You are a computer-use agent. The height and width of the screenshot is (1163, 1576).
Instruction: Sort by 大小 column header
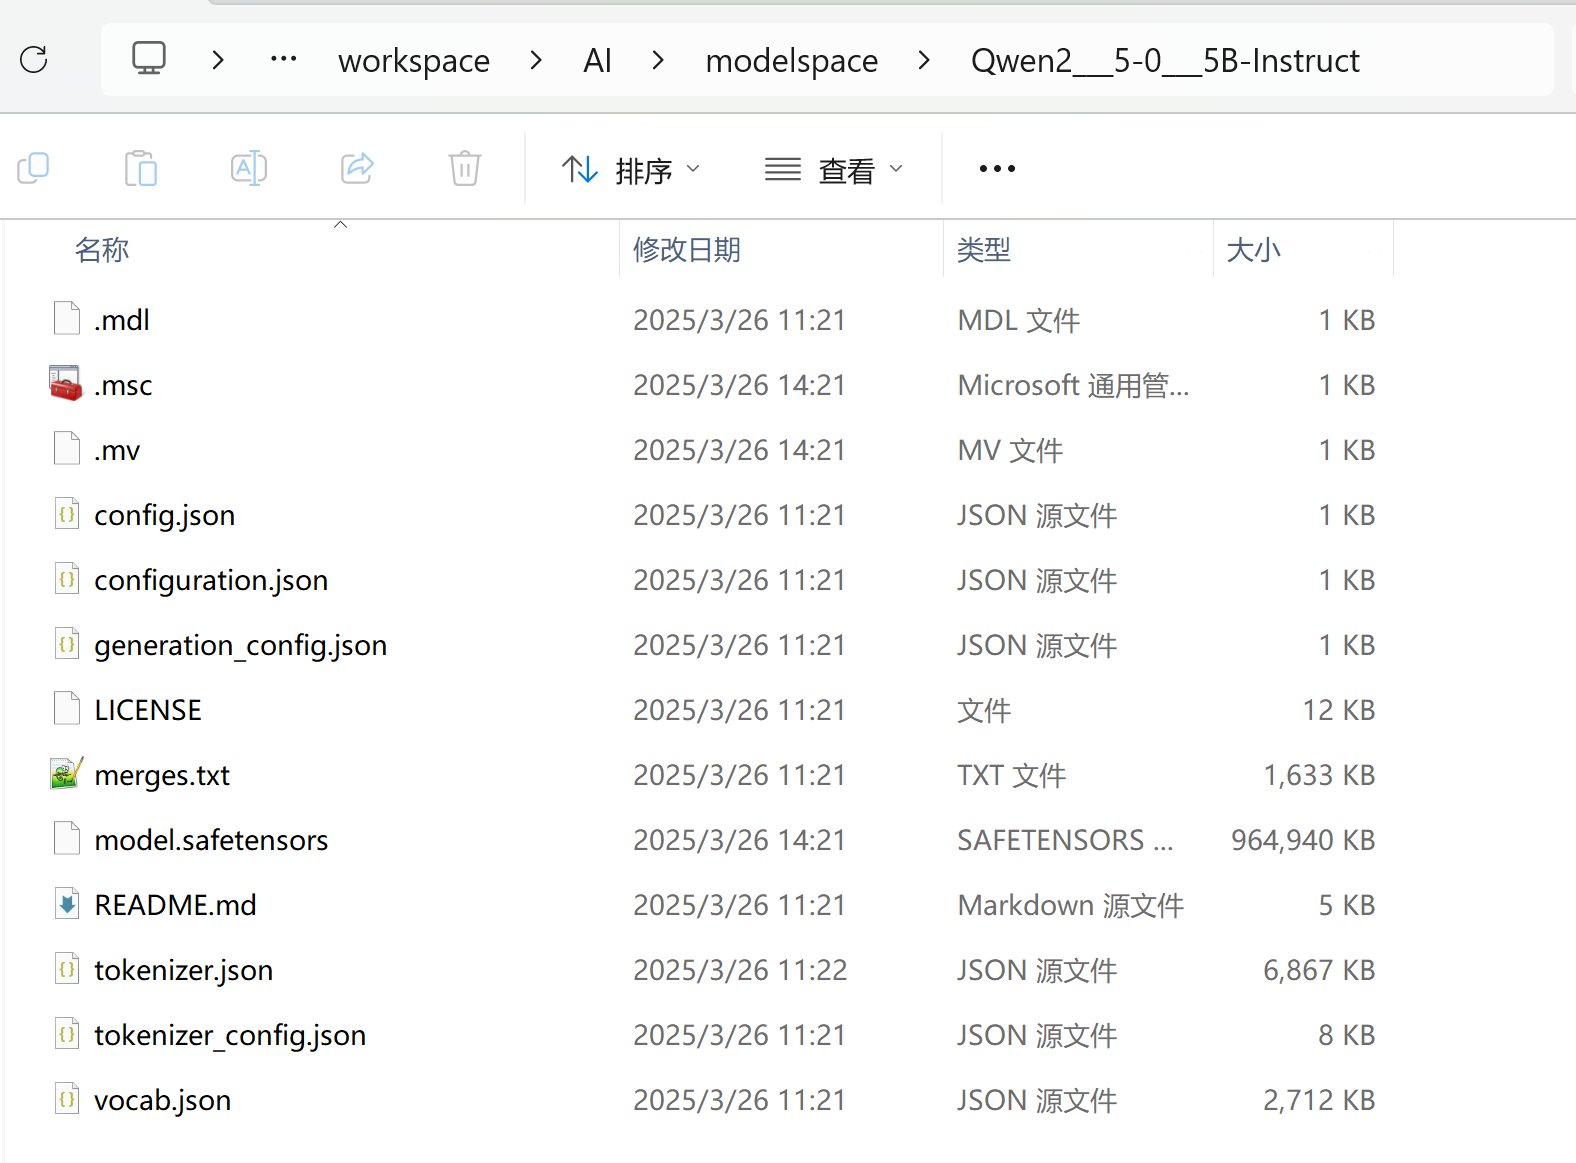pos(1253,249)
